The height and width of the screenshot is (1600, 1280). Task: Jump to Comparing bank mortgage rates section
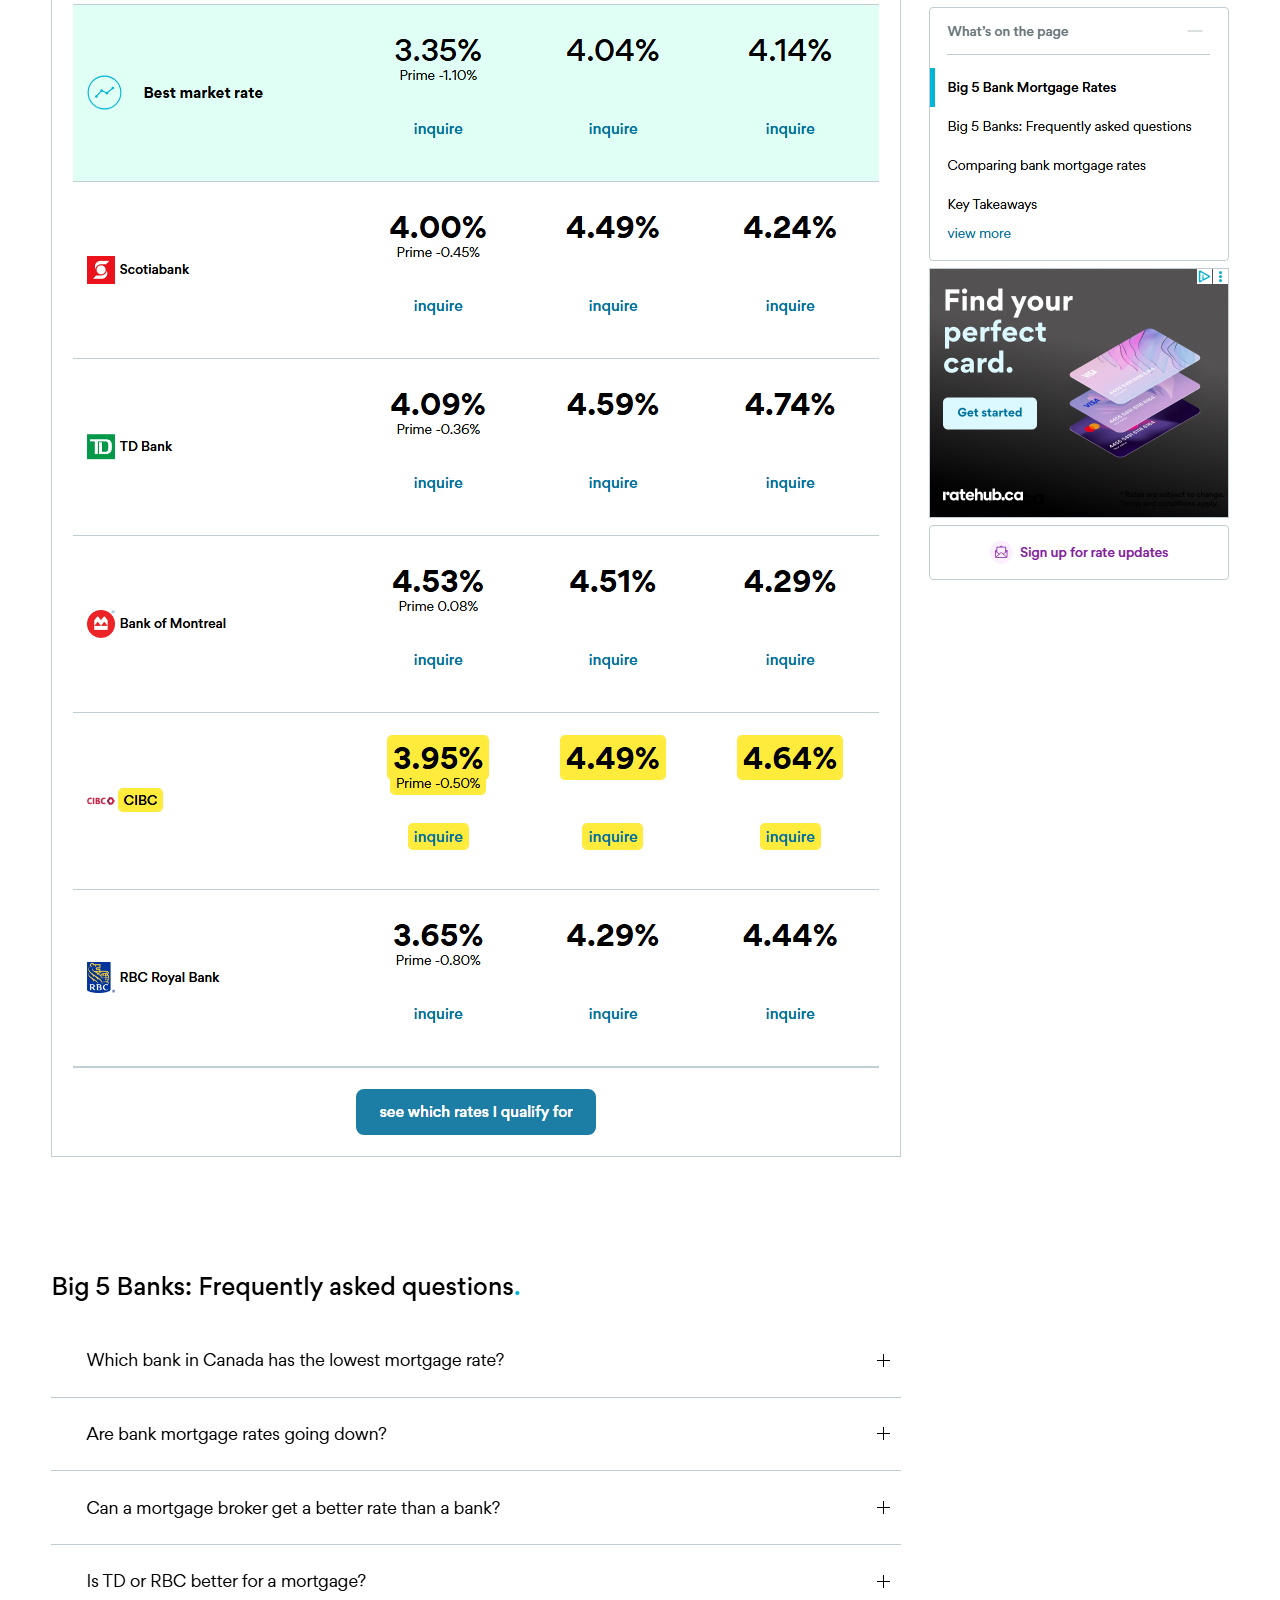(x=1046, y=166)
